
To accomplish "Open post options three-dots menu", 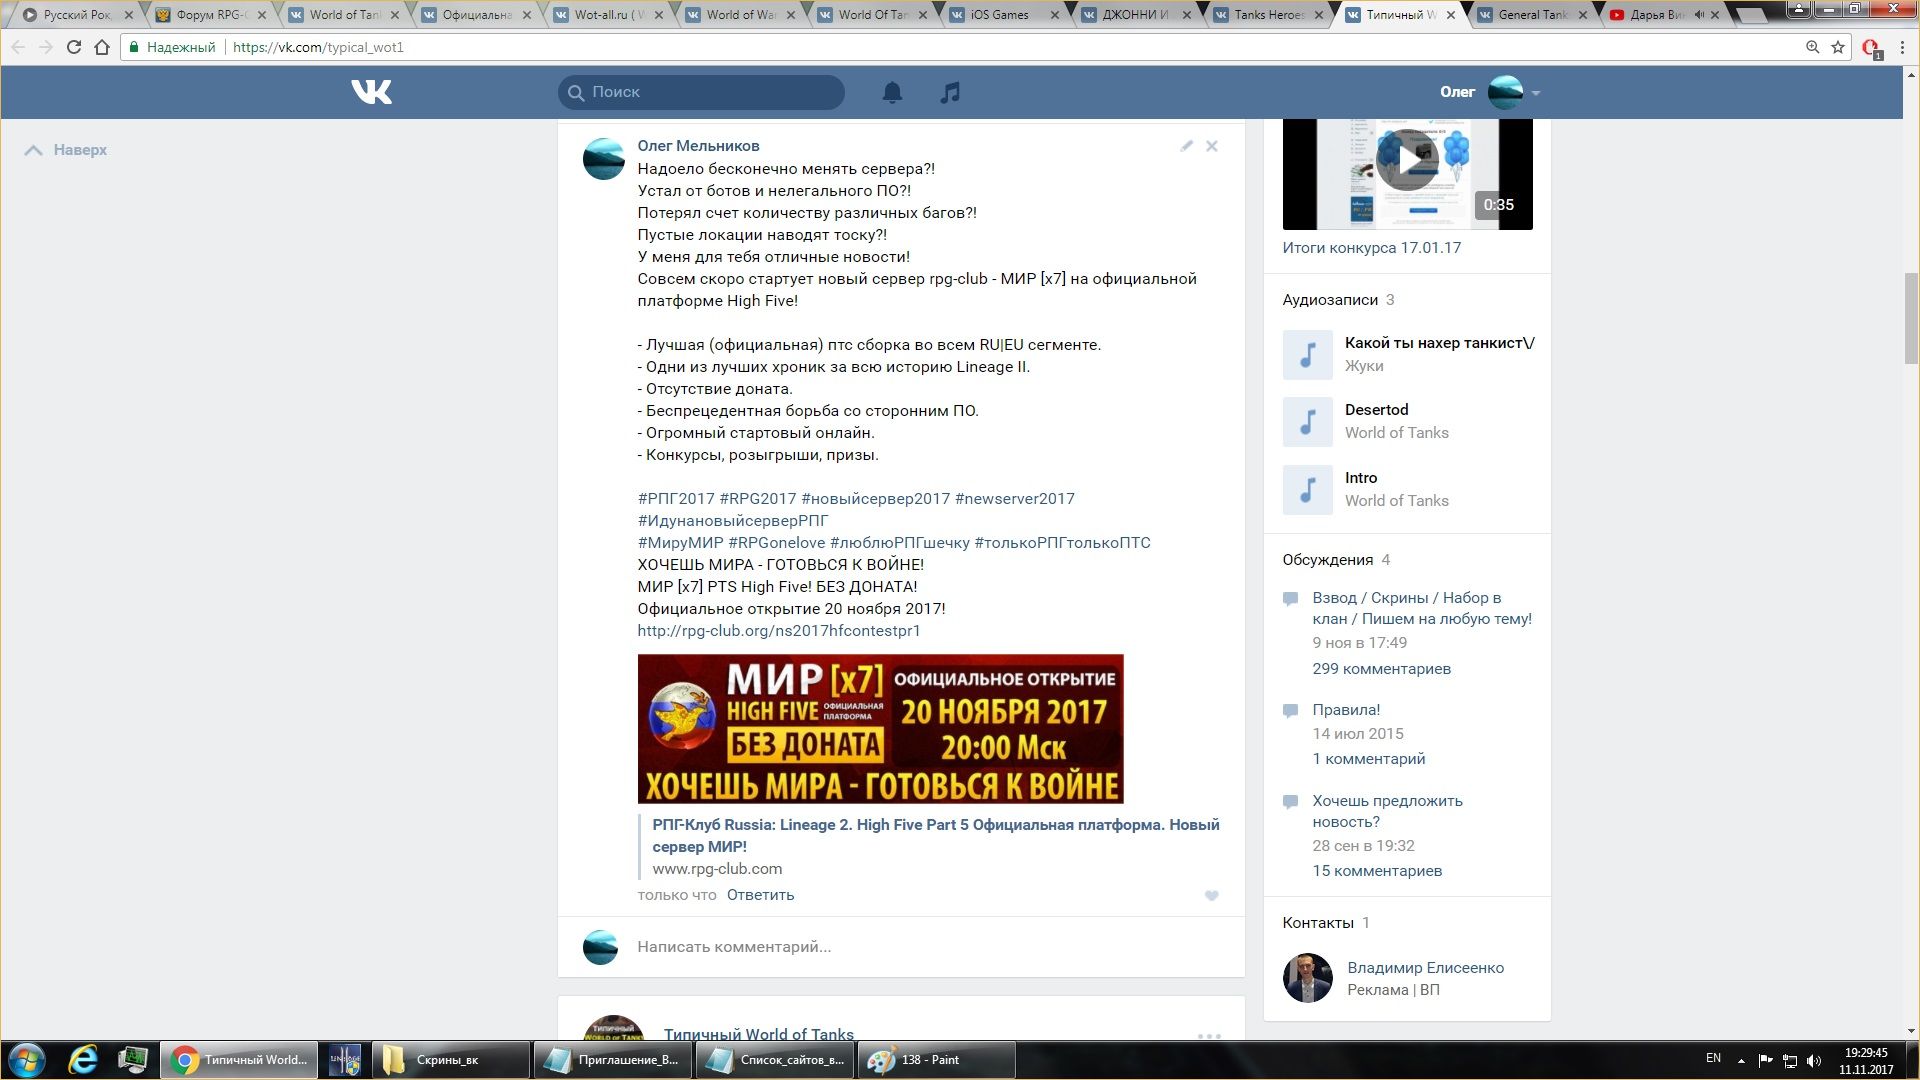I will coord(1208,1035).
